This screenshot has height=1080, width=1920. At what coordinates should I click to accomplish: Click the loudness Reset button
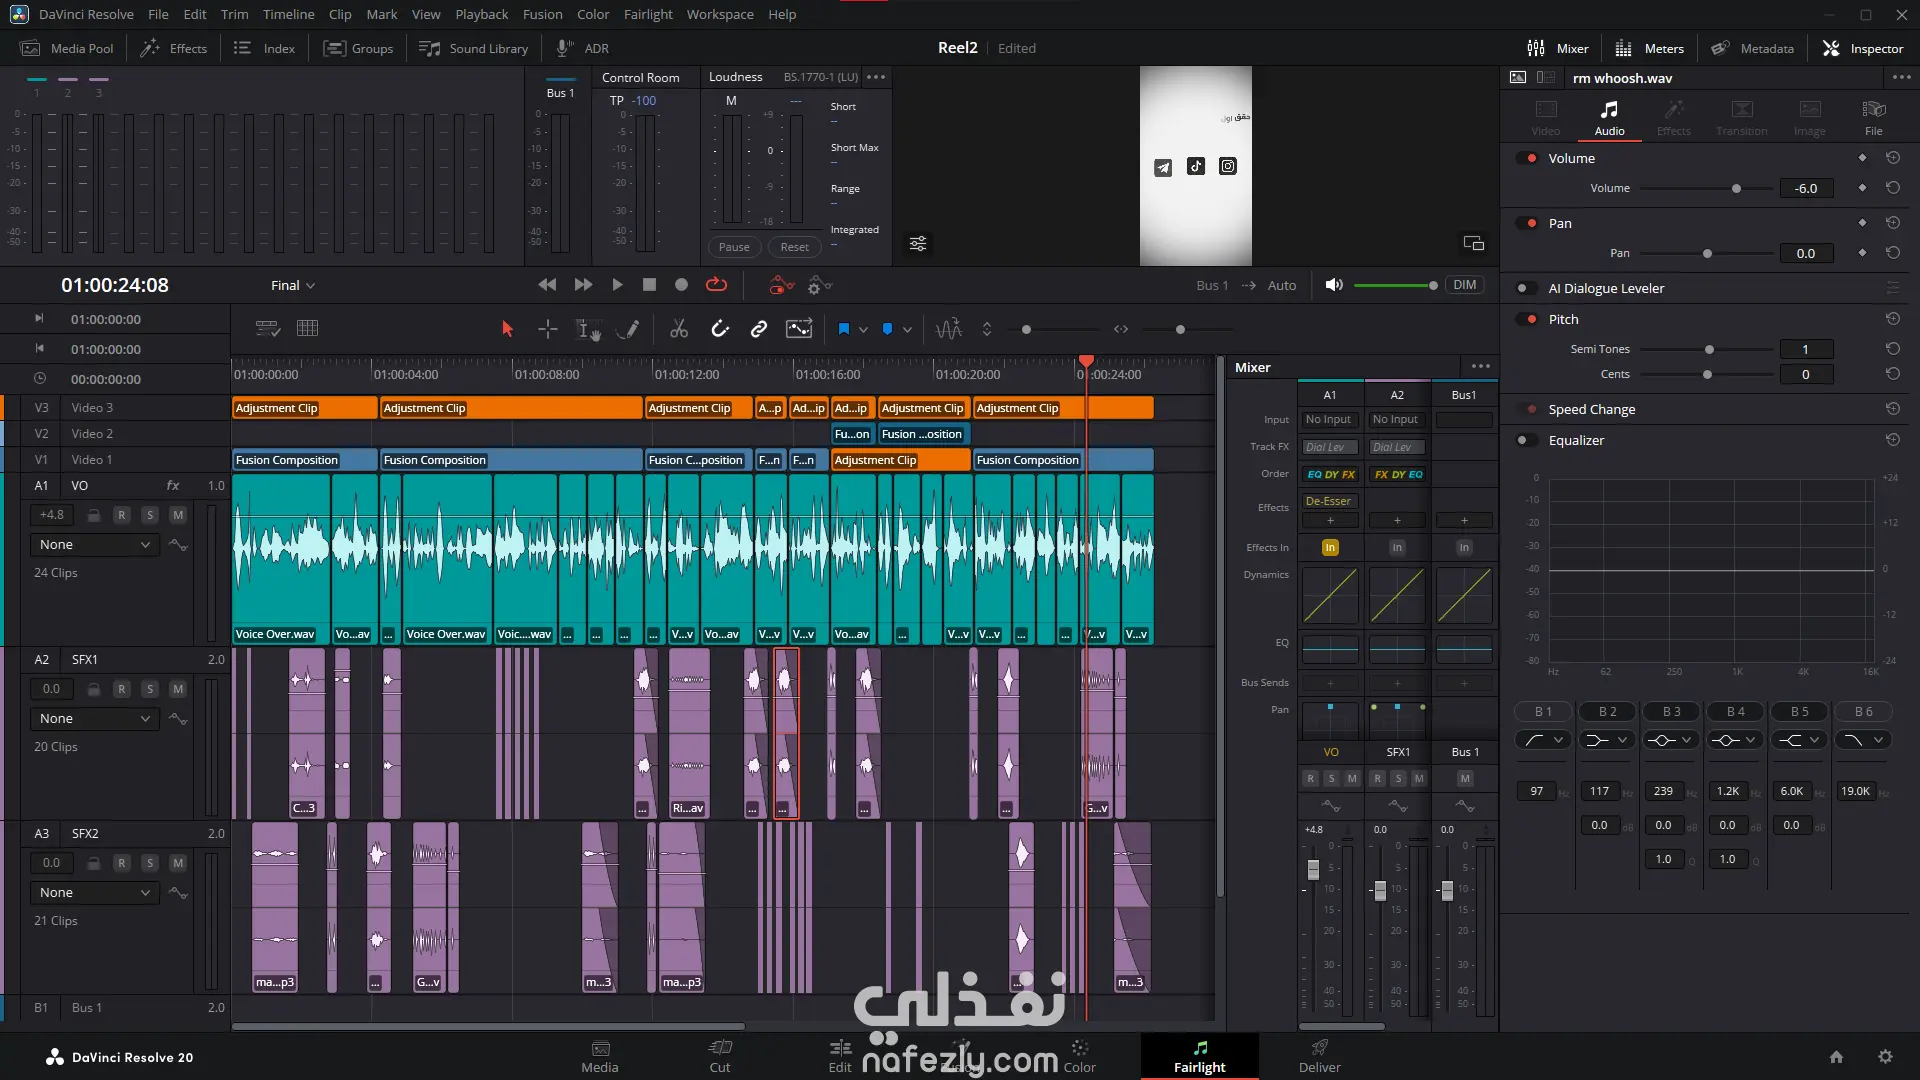(x=794, y=247)
